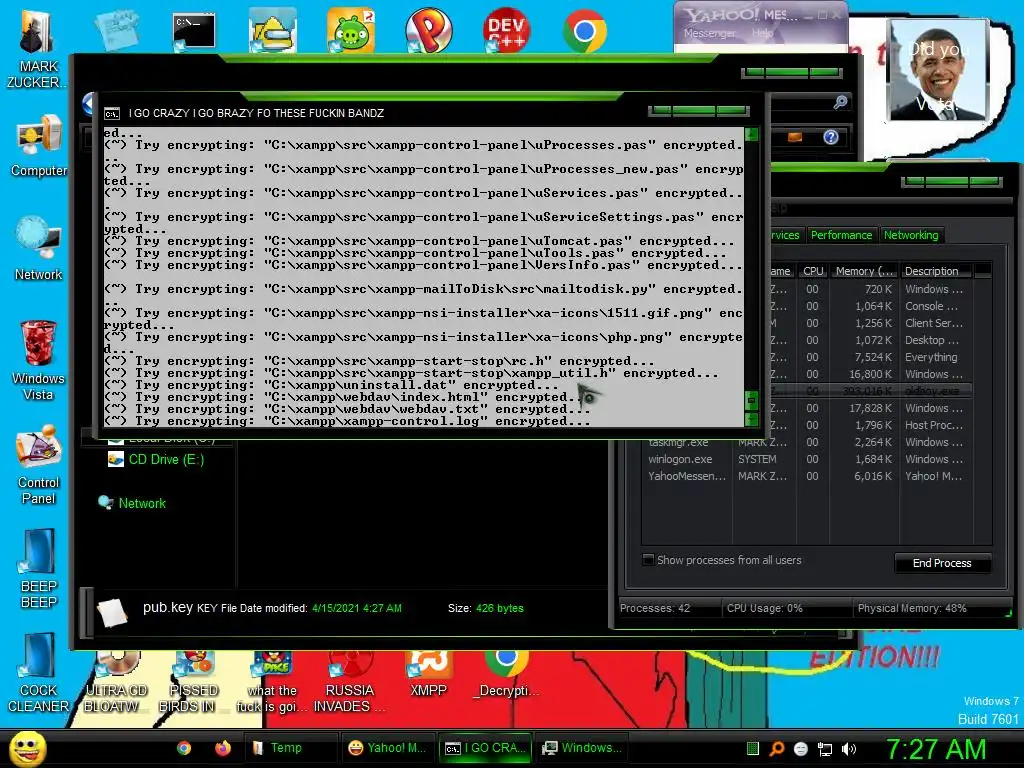Click the network tray icon
Screen dimensions: 1024x768
(x=825, y=749)
